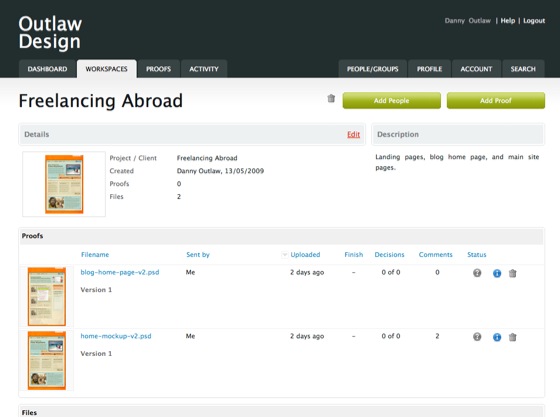Click the workspace thumbnail in Details
This screenshot has width=560, height=417.
coord(64,184)
